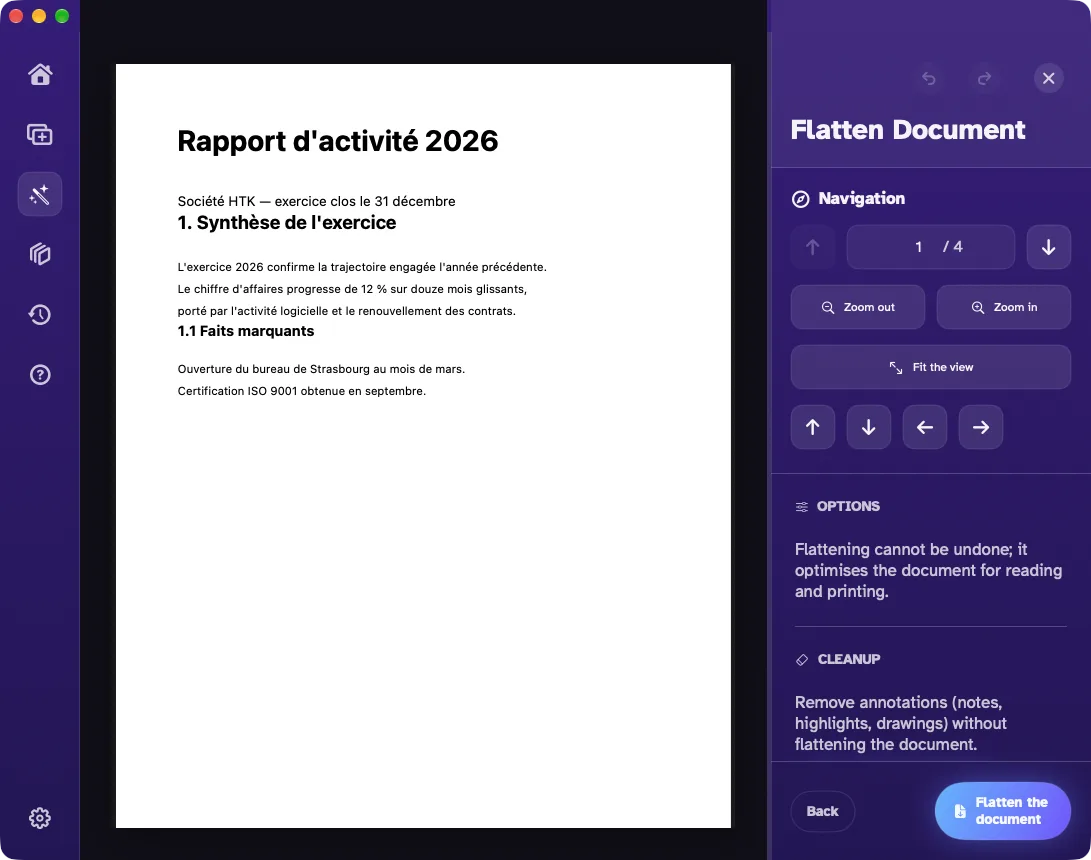Select the magic wand tools icon
Viewport: 1091px width, 860px height.
coord(40,194)
